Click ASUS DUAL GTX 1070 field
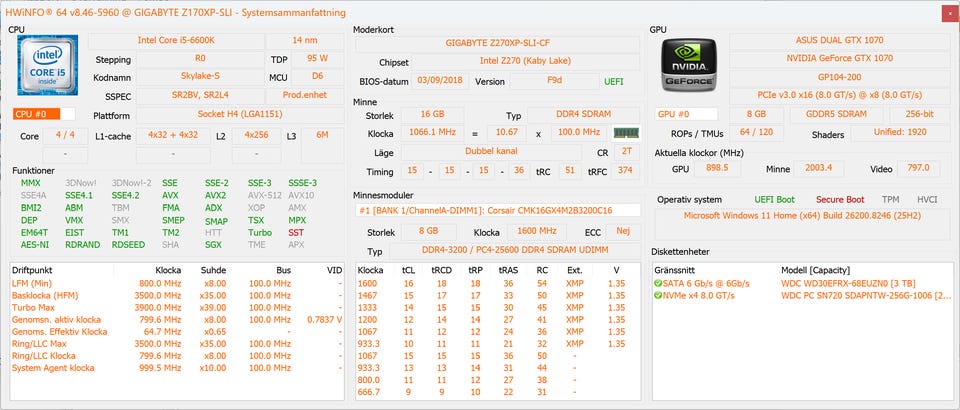This screenshot has width=960, height=410. coord(839,41)
